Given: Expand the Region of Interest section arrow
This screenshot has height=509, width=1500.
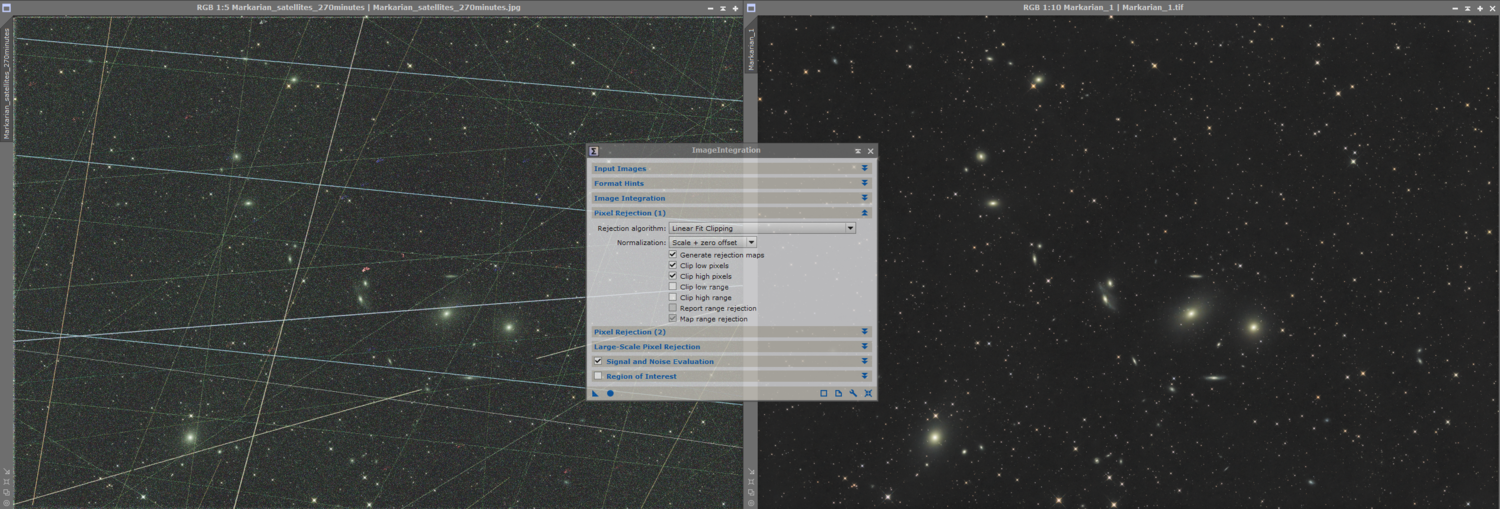Looking at the screenshot, I should [865, 376].
